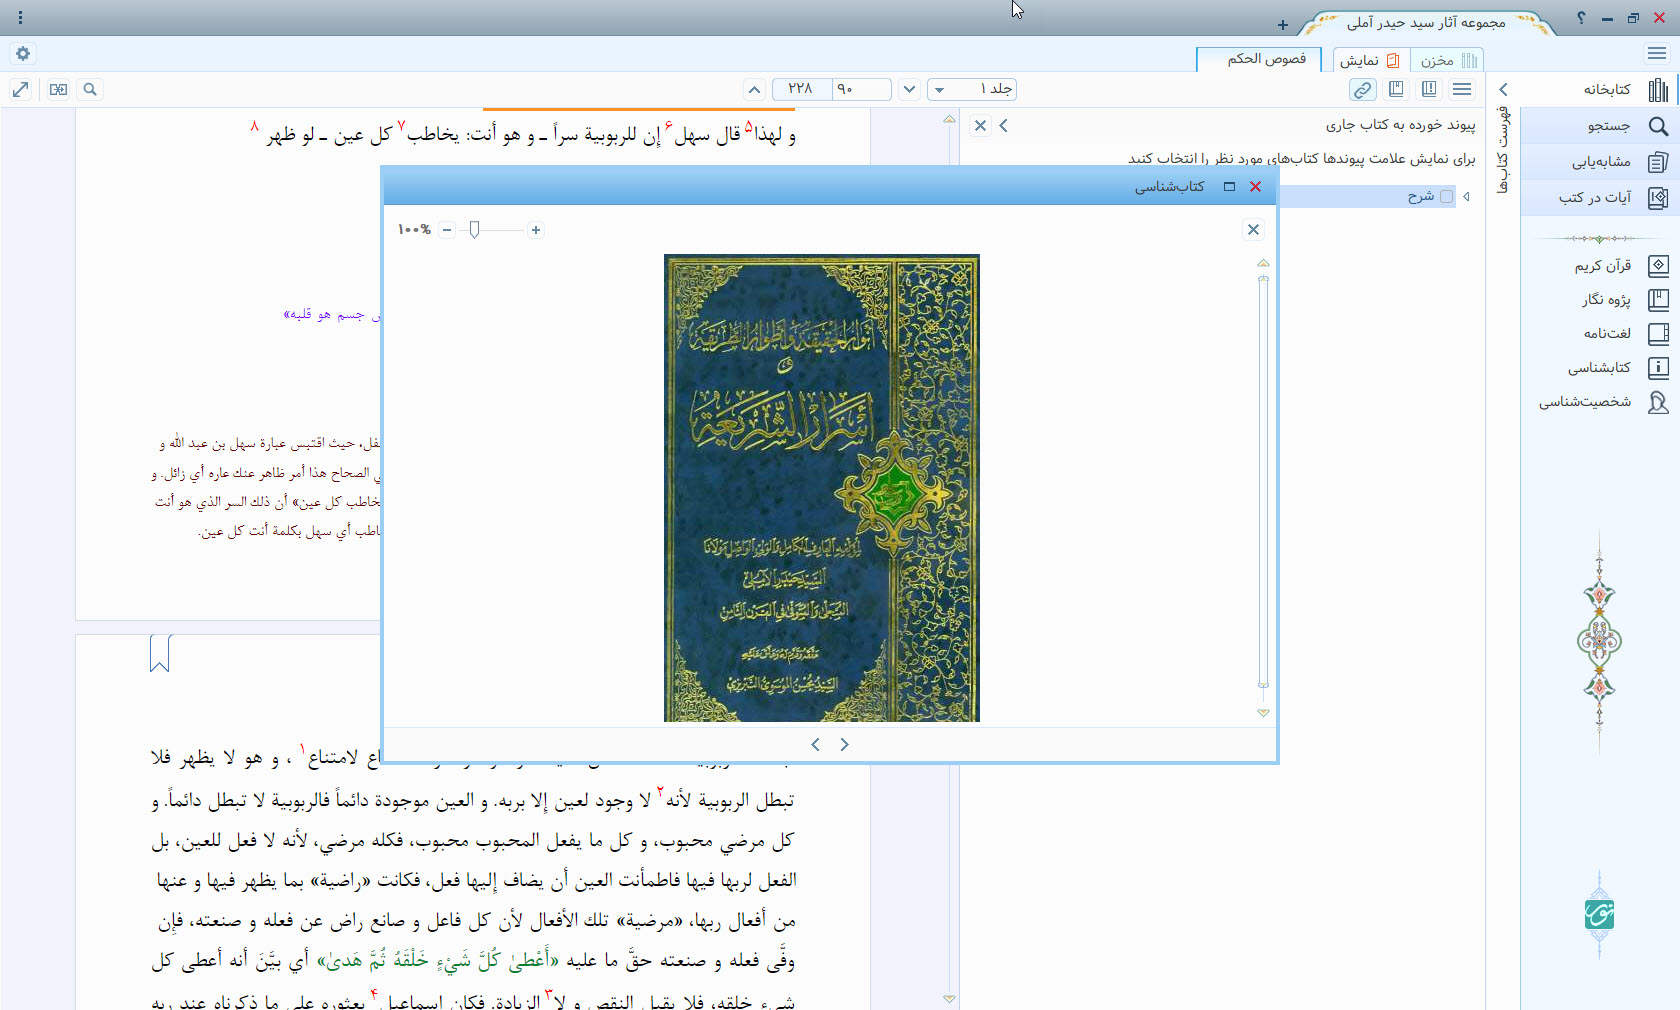Tick the شرح checkbox
This screenshot has height=1010, width=1680.
pyautogui.click(x=1446, y=197)
